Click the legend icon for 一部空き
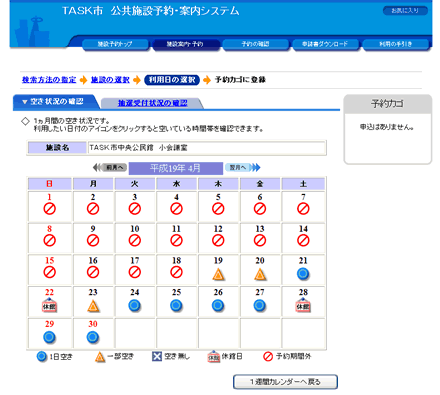Screen dimensions: 440x395 pos(100,357)
